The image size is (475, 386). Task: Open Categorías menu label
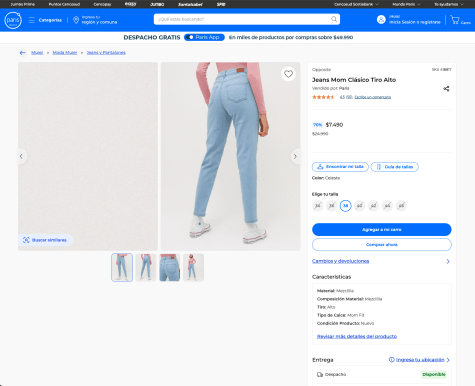click(50, 20)
